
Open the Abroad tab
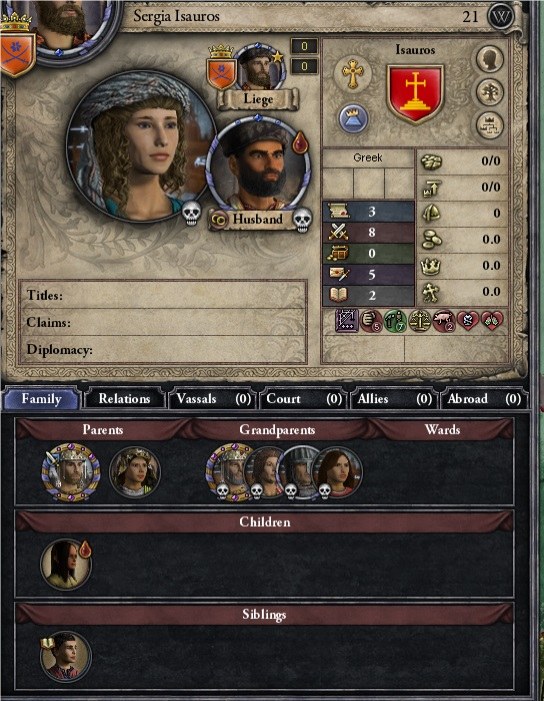[484, 398]
